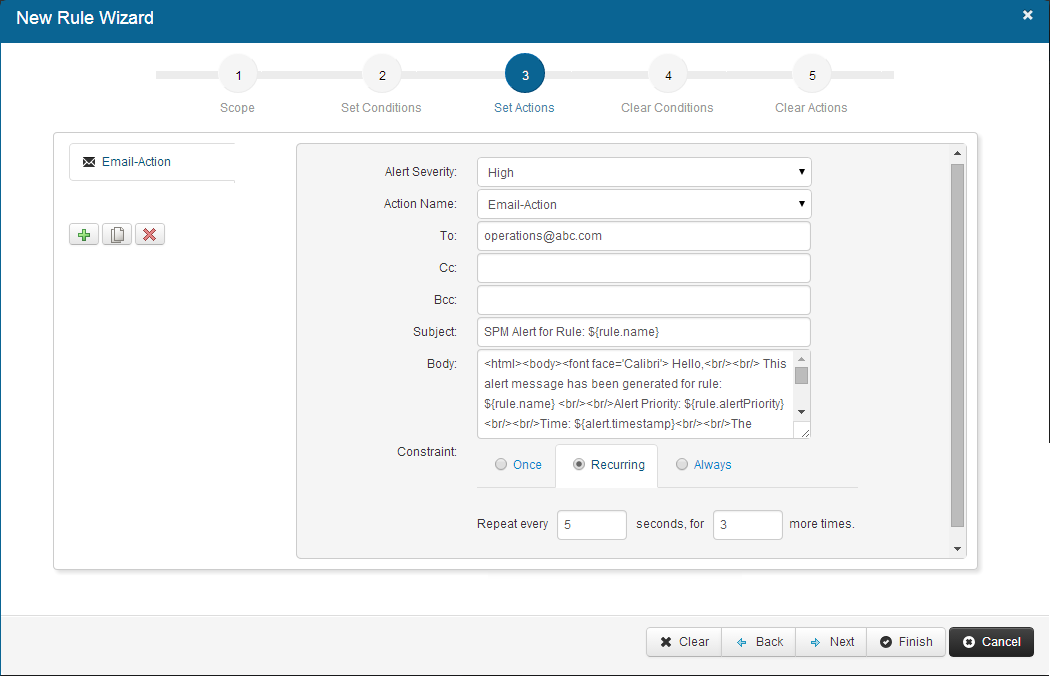Click the form panel scroll down arrow
The width and height of the screenshot is (1050, 680).
958,549
